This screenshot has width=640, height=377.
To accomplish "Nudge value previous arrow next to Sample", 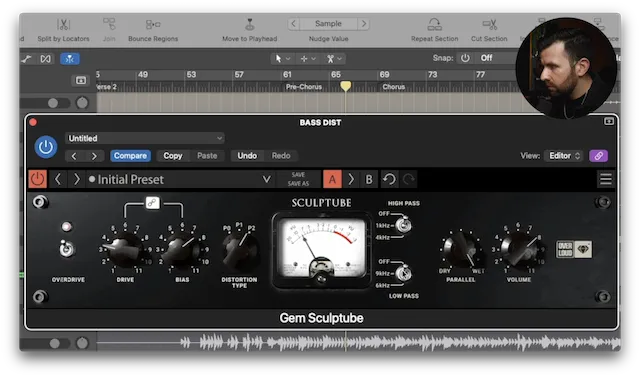I will coord(293,24).
